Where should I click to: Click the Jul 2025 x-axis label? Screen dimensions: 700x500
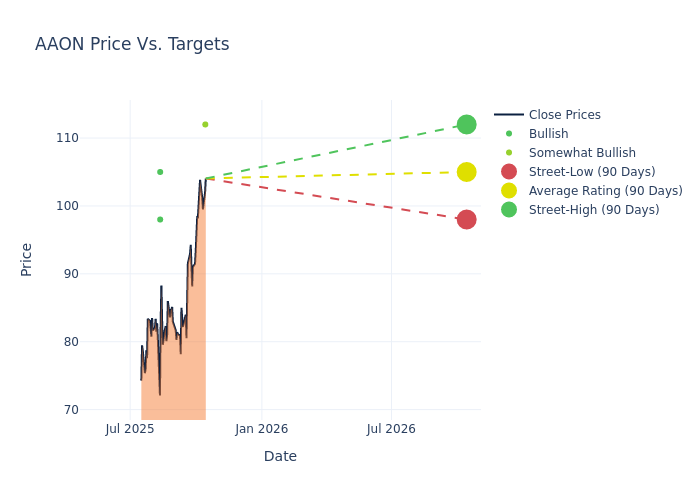(x=130, y=429)
